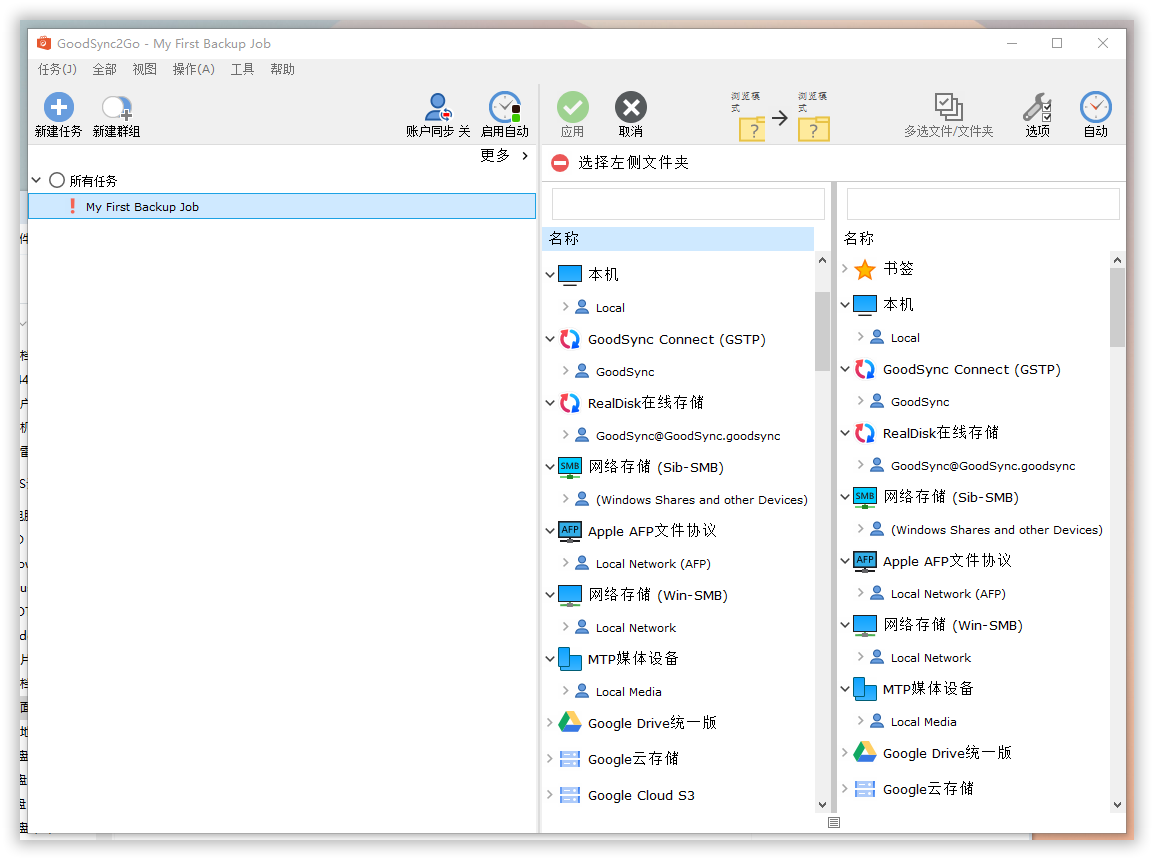1154x860 pixels.
Task: Expand Local under 本机 in left pane
Action: pyautogui.click(x=565, y=307)
